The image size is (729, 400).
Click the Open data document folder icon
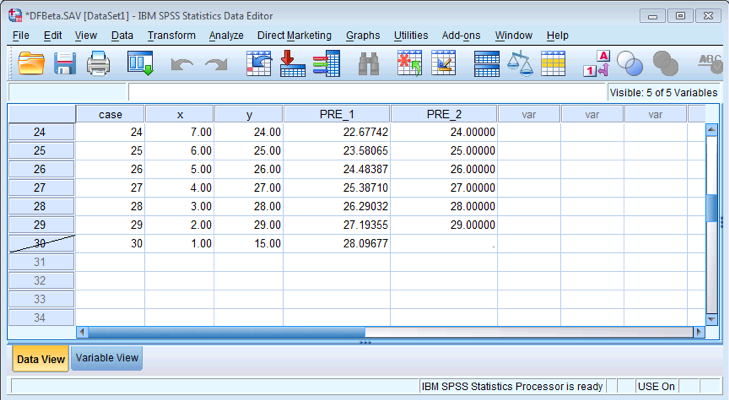click(x=31, y=65)
